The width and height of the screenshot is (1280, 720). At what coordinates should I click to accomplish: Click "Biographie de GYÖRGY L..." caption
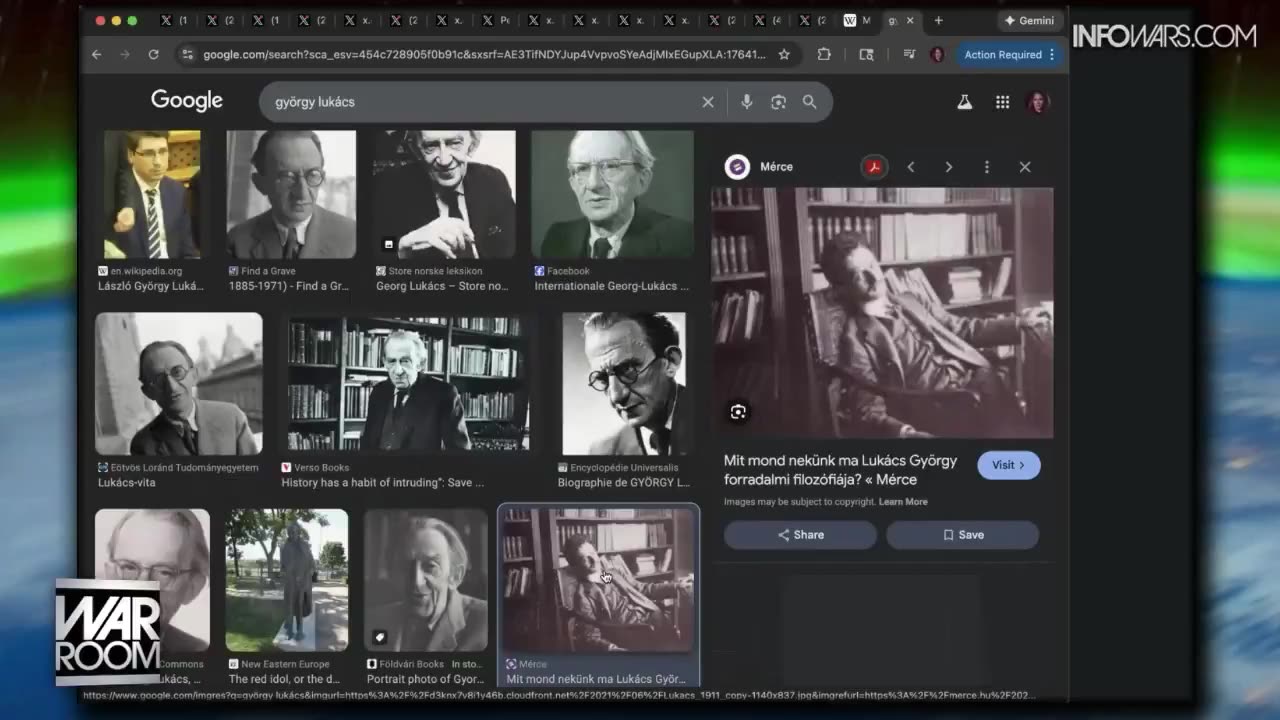pyautogui.click(x=626, y=482)
